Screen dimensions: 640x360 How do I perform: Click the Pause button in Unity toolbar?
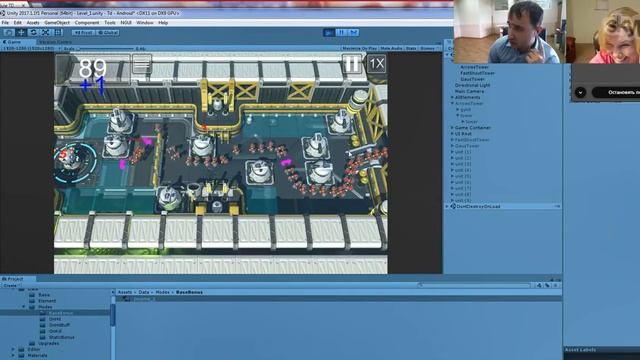coord(341,32)
